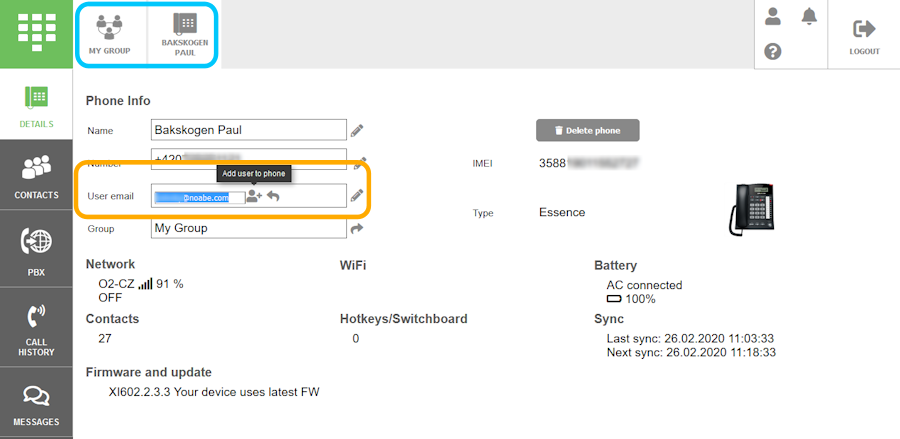Open the PBX sidebar section
Image resolution: width=900 pixels, height=439 pixels.
click(36, 250)
